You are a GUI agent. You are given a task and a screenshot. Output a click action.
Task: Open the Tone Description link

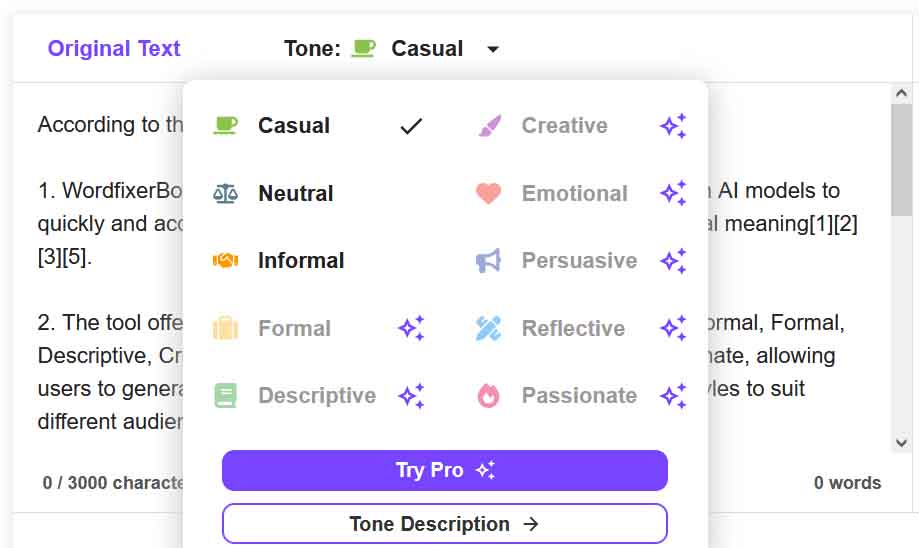[x=445, y=523]
